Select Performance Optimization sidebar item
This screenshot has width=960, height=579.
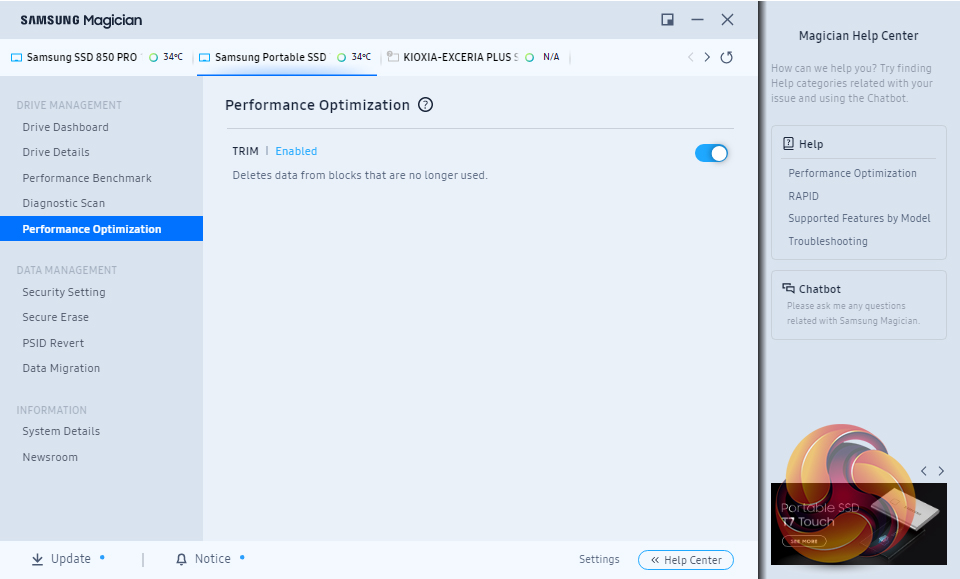pyautogui.click(x=102, y=228)
